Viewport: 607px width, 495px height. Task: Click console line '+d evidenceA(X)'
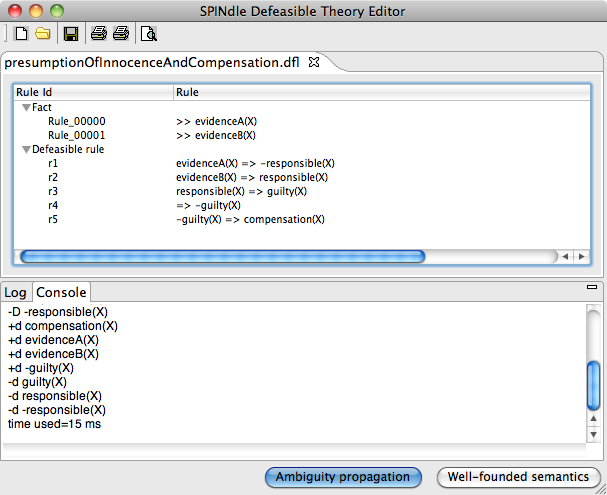coord(53,340)
